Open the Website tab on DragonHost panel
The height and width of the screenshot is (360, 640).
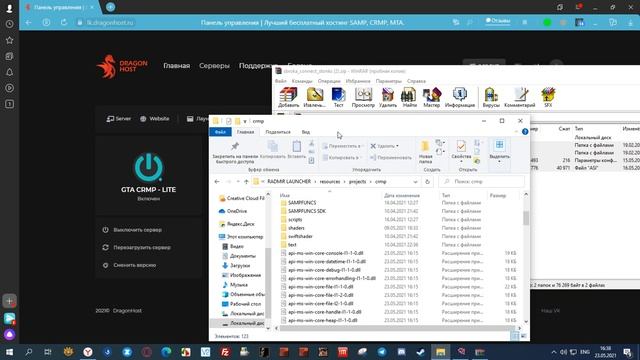(x=155, y=119)
